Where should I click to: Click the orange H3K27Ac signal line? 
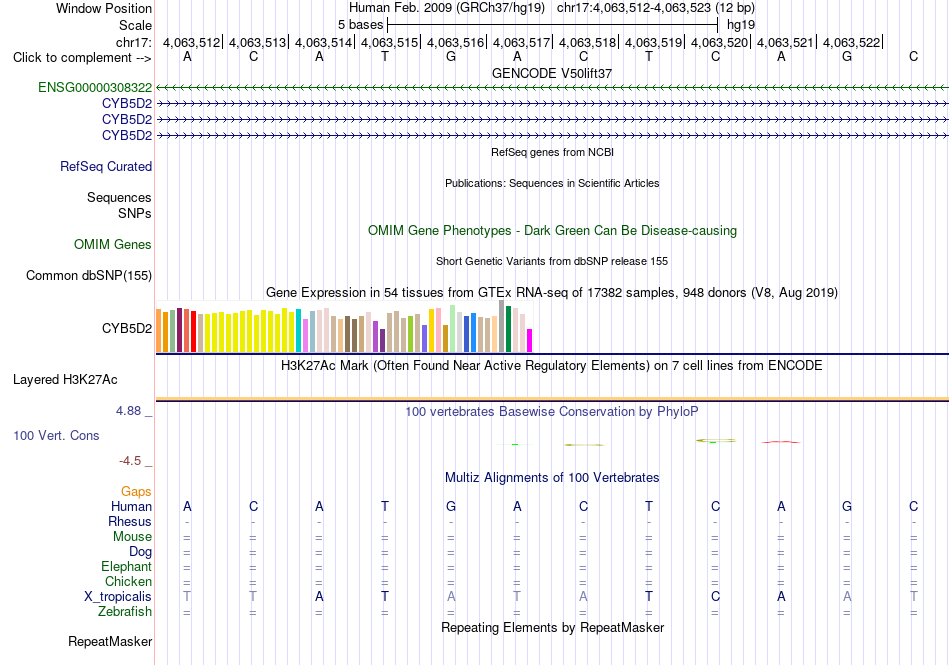pyautogui.click(x=552, y=399)
